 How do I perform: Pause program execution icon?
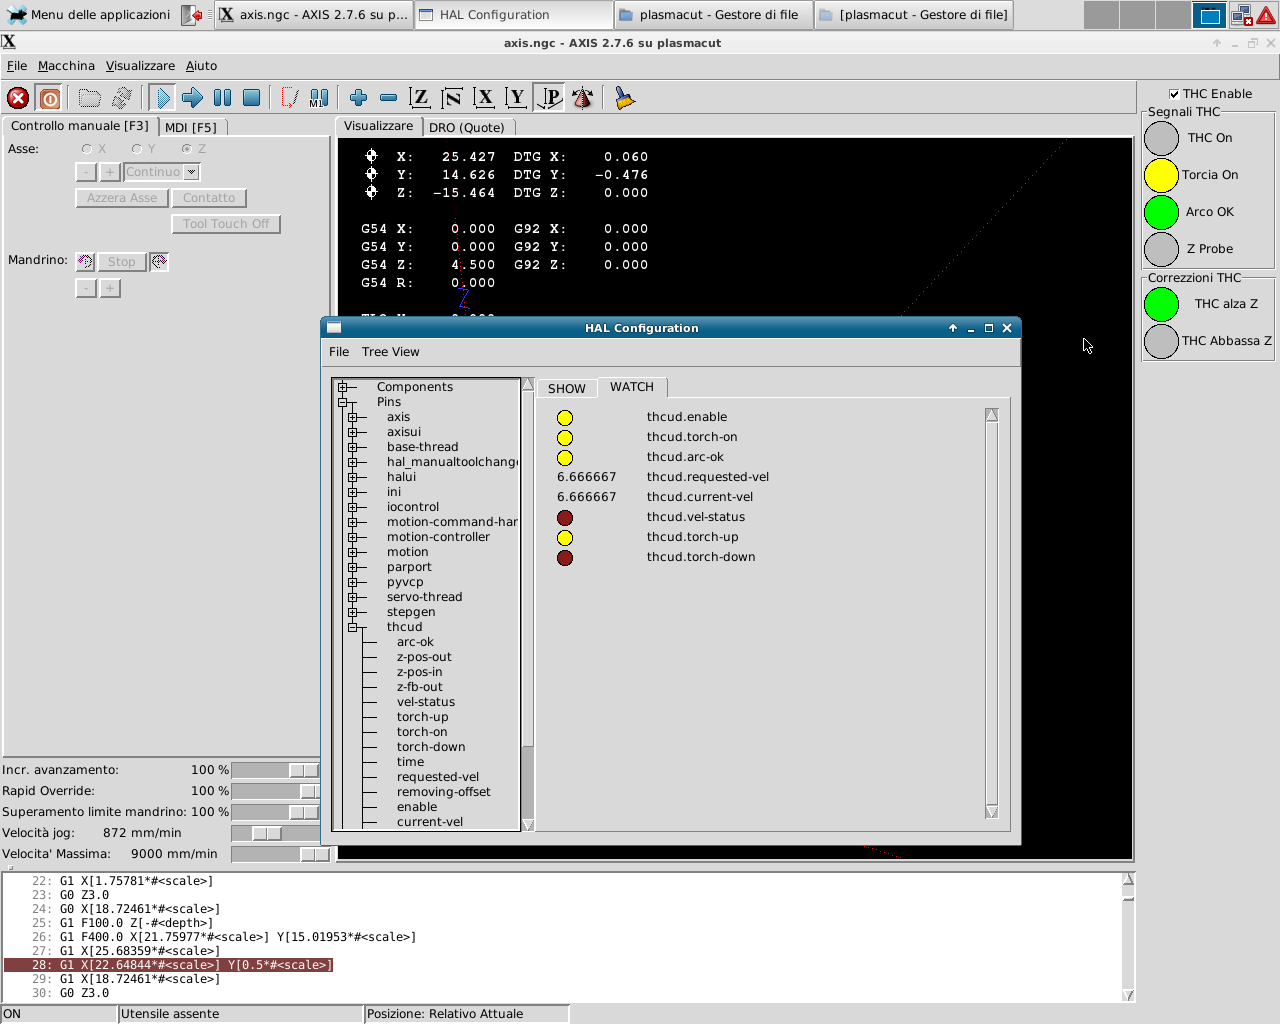(x=222, y=98)
